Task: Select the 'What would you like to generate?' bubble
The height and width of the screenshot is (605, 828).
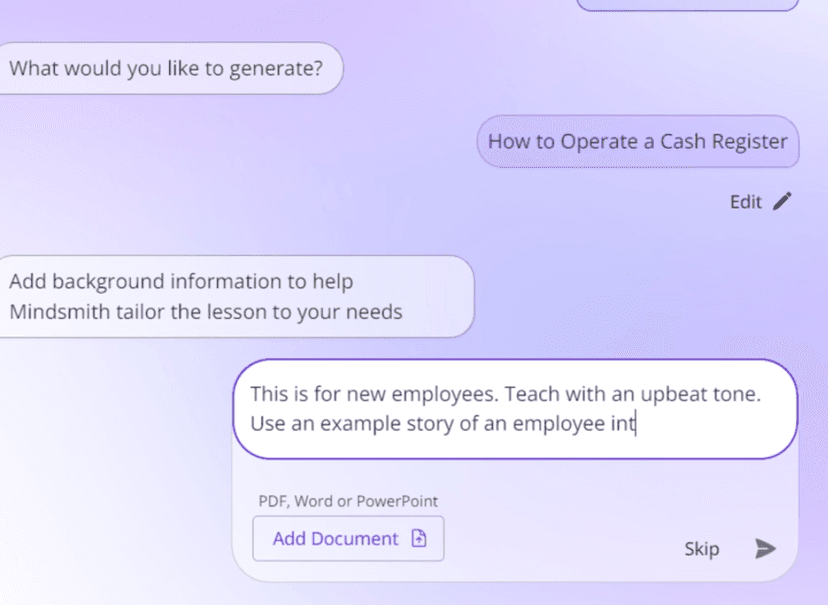Action: (166, 69)
